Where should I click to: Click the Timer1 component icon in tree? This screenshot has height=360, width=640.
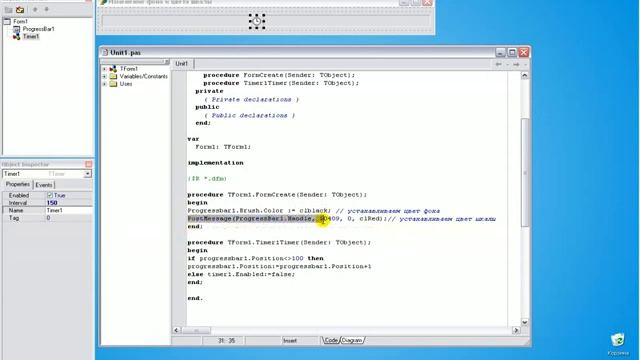pos(16,36)
